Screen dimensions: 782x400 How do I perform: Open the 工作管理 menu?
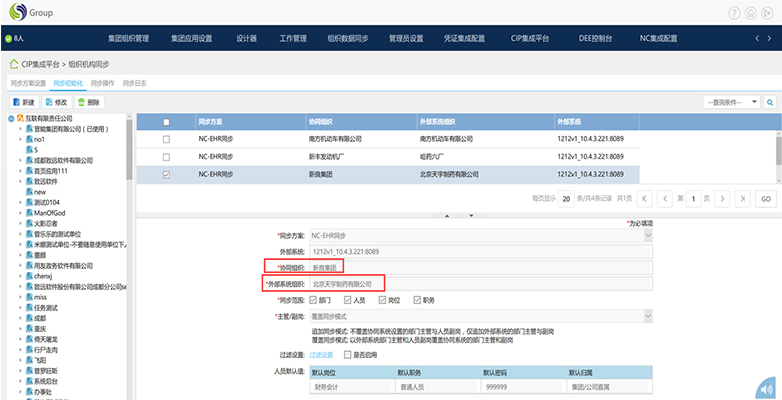(293, 38)
